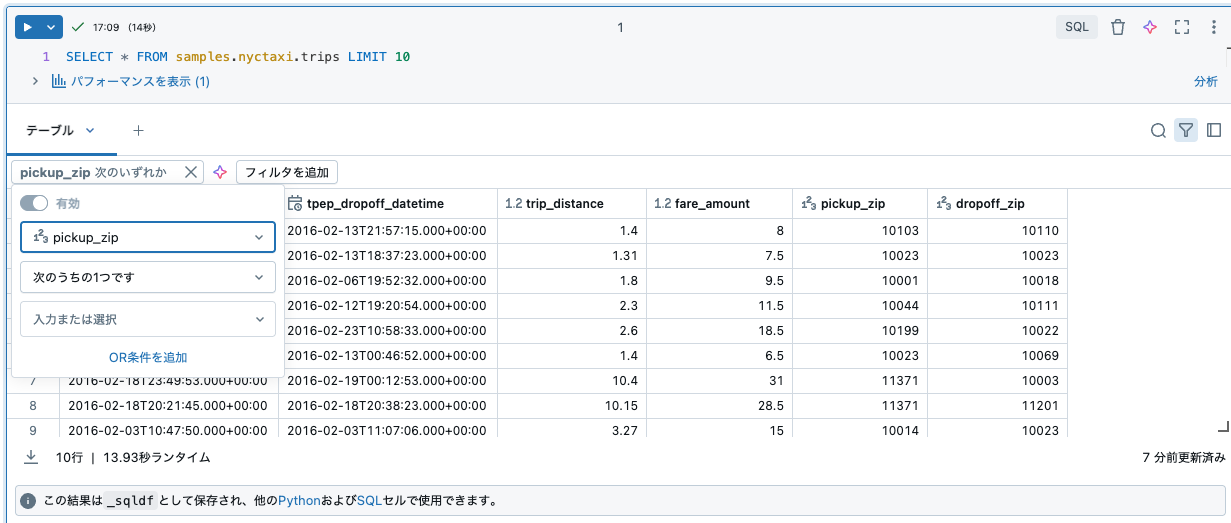Select fare_amount cell 18.5
1231x523 pixels.
point(719,330)
